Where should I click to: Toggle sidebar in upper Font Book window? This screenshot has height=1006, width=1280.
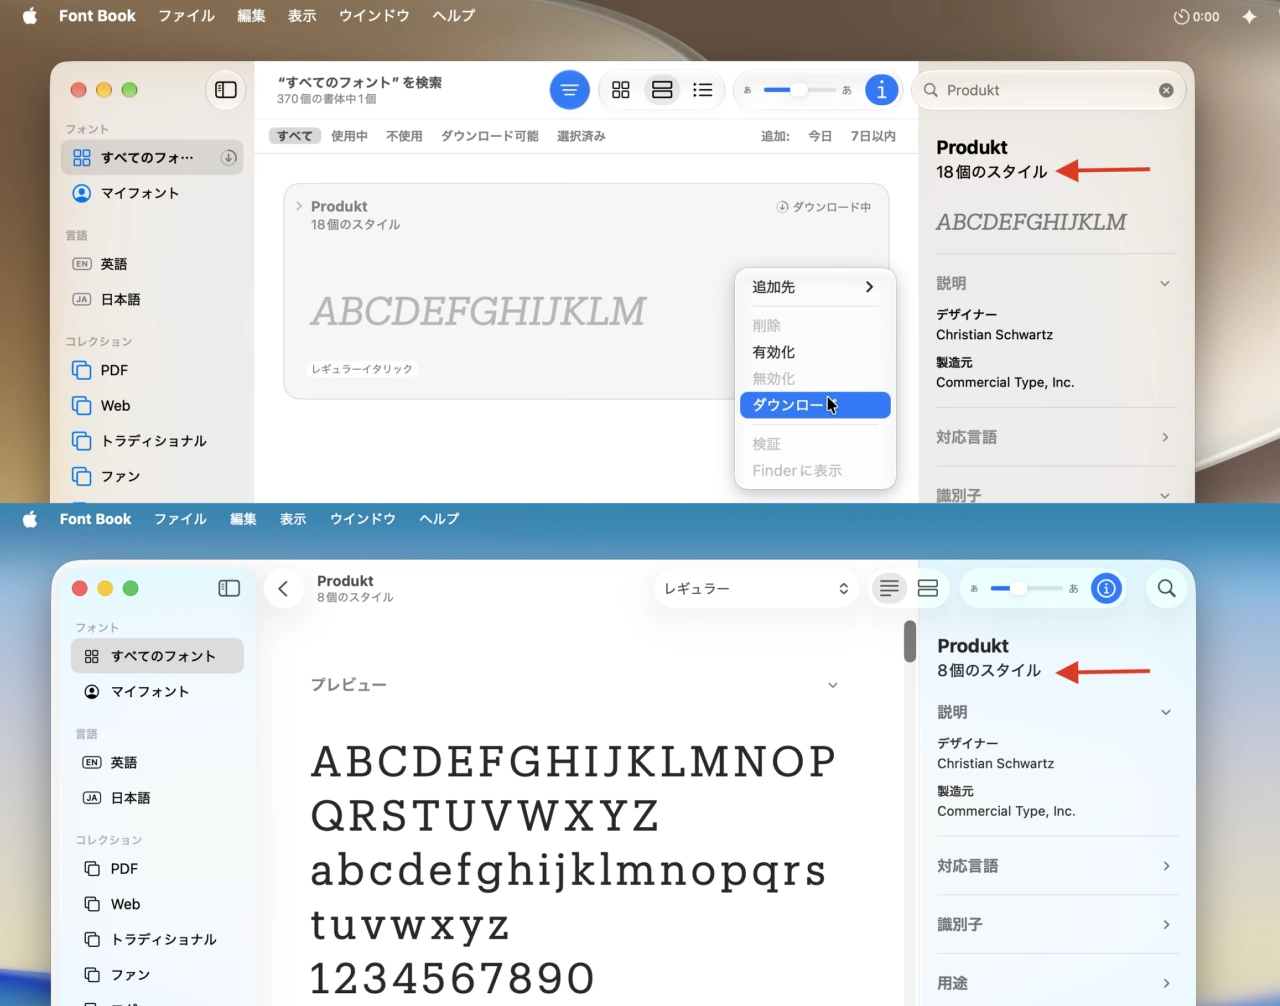[x=226, y=90]
